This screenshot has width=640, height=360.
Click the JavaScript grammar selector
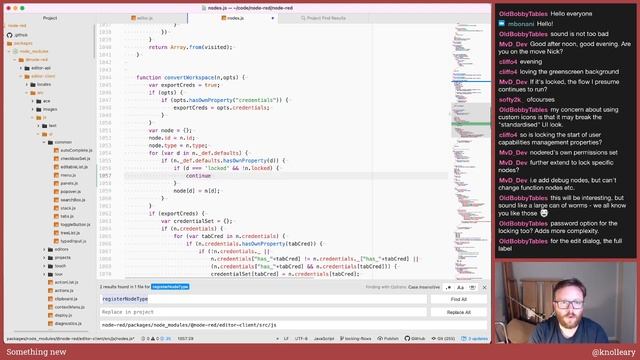click(323, 338)
